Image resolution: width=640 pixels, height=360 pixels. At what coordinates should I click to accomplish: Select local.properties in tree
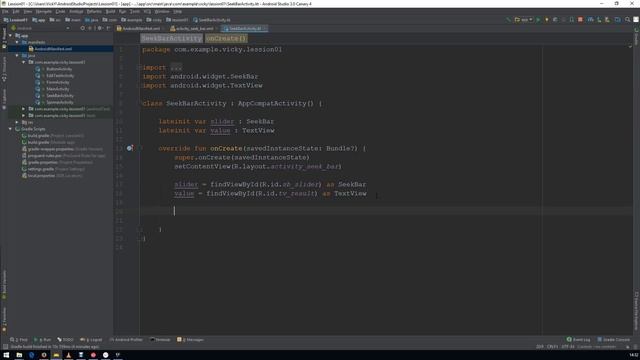(x=52, y=176)
